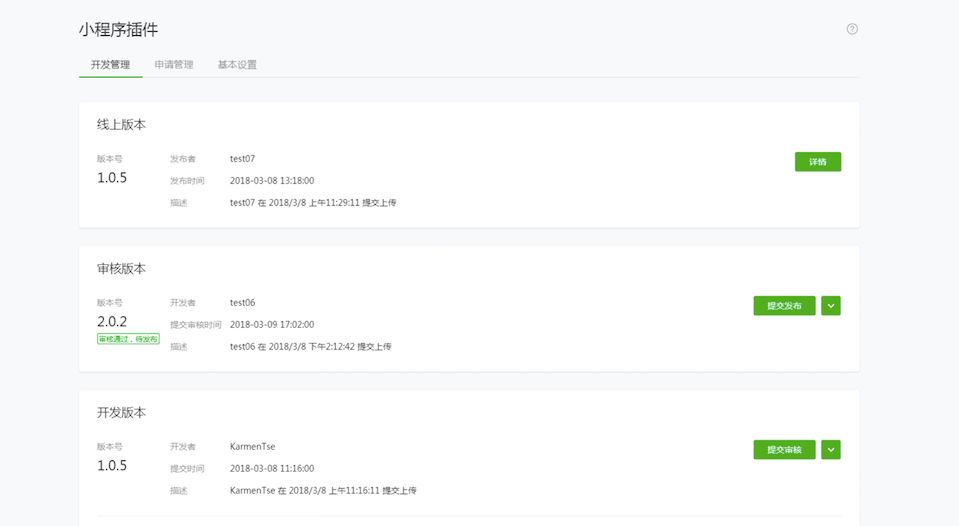Image resolution: width=959 pixels, height=526 pixels.
Task: Select the 审核版本 section heading
Action: click(122, 269)
